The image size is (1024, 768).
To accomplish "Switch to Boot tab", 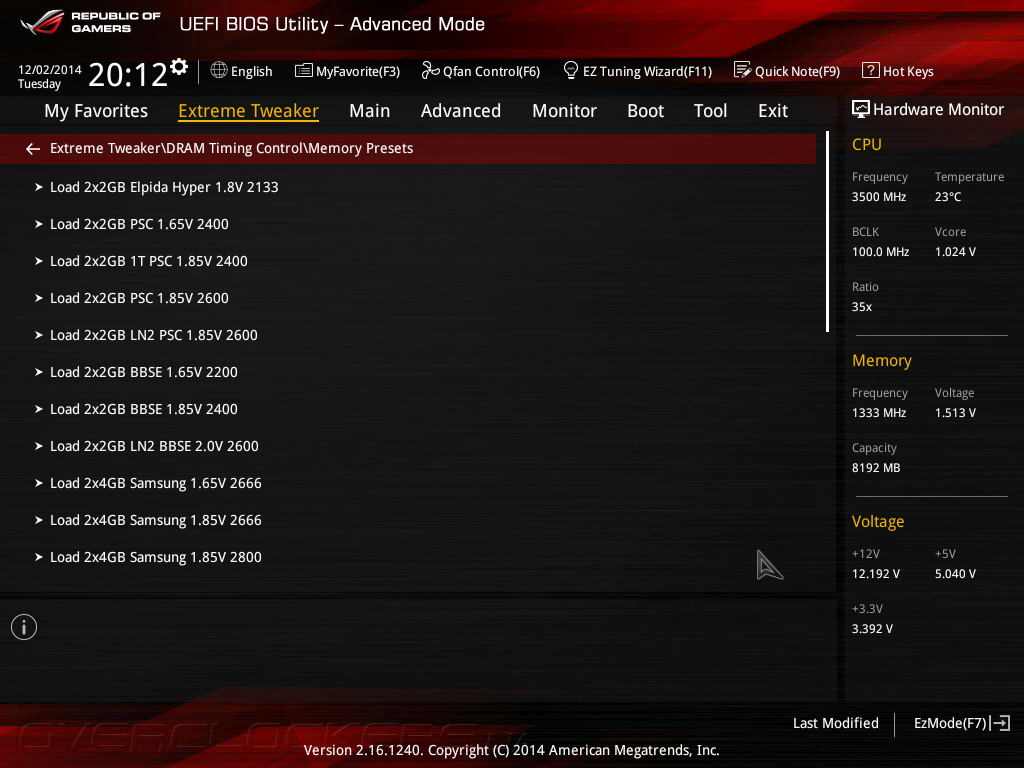I will click(x=645, y=111).
